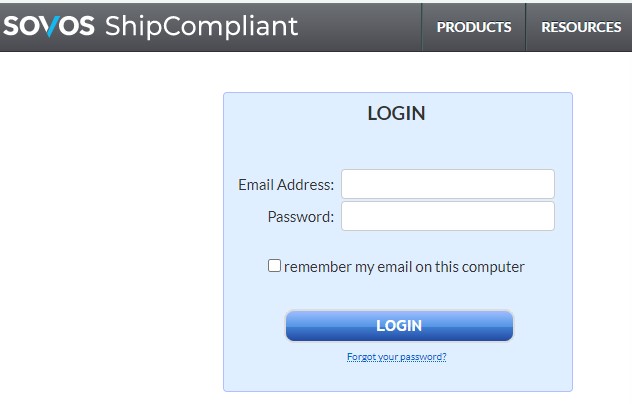The height and width of the screenshot is (404, 632).
Task: Click the 'remember my email on this computer' text
Action: (x=404, y=267)
